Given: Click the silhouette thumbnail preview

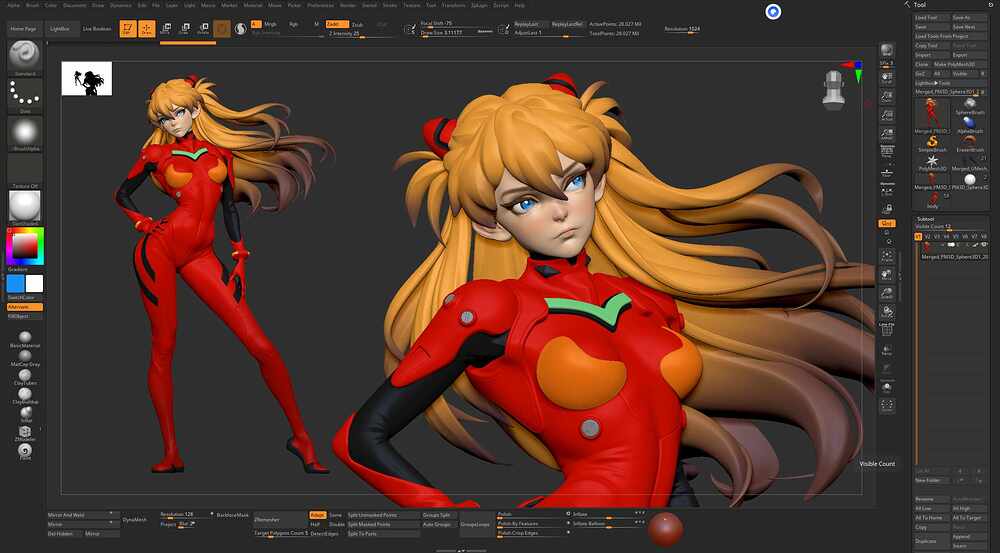Looking at the screenshot, I should click(87, 78).
